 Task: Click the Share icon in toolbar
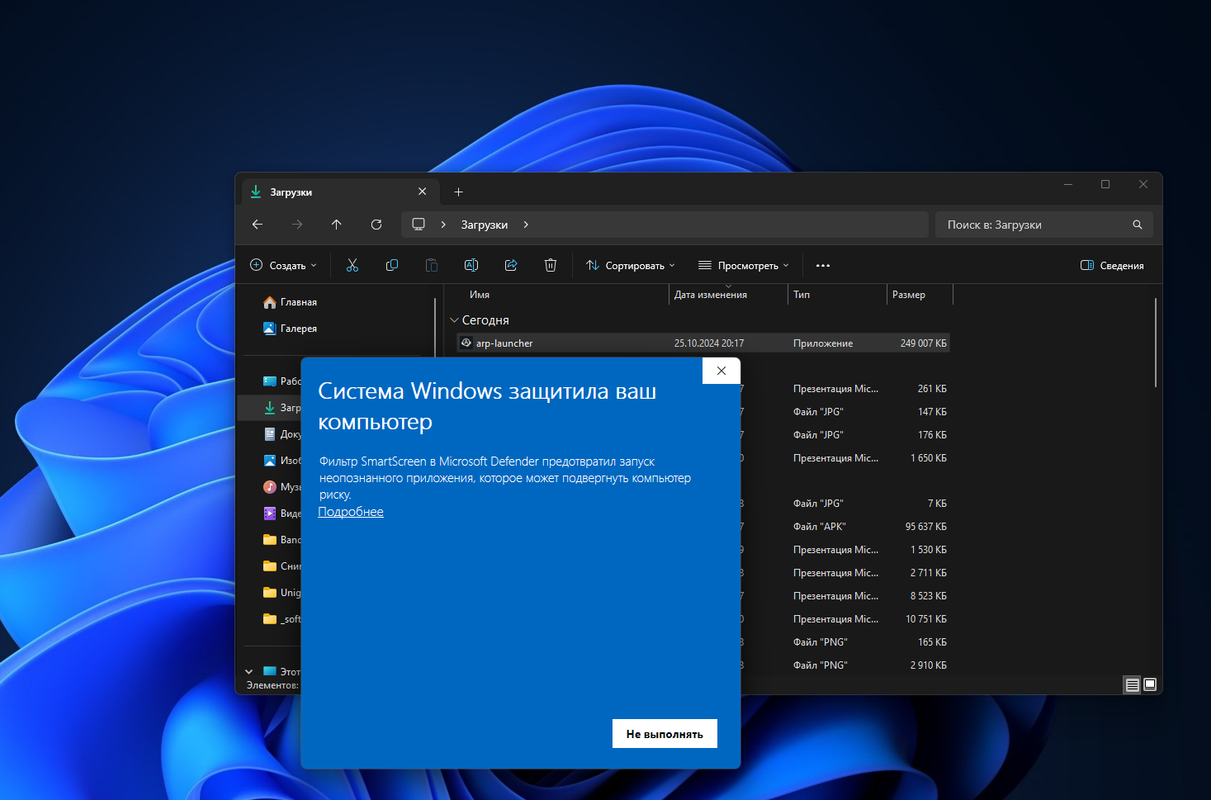click(x=511, y=265)
